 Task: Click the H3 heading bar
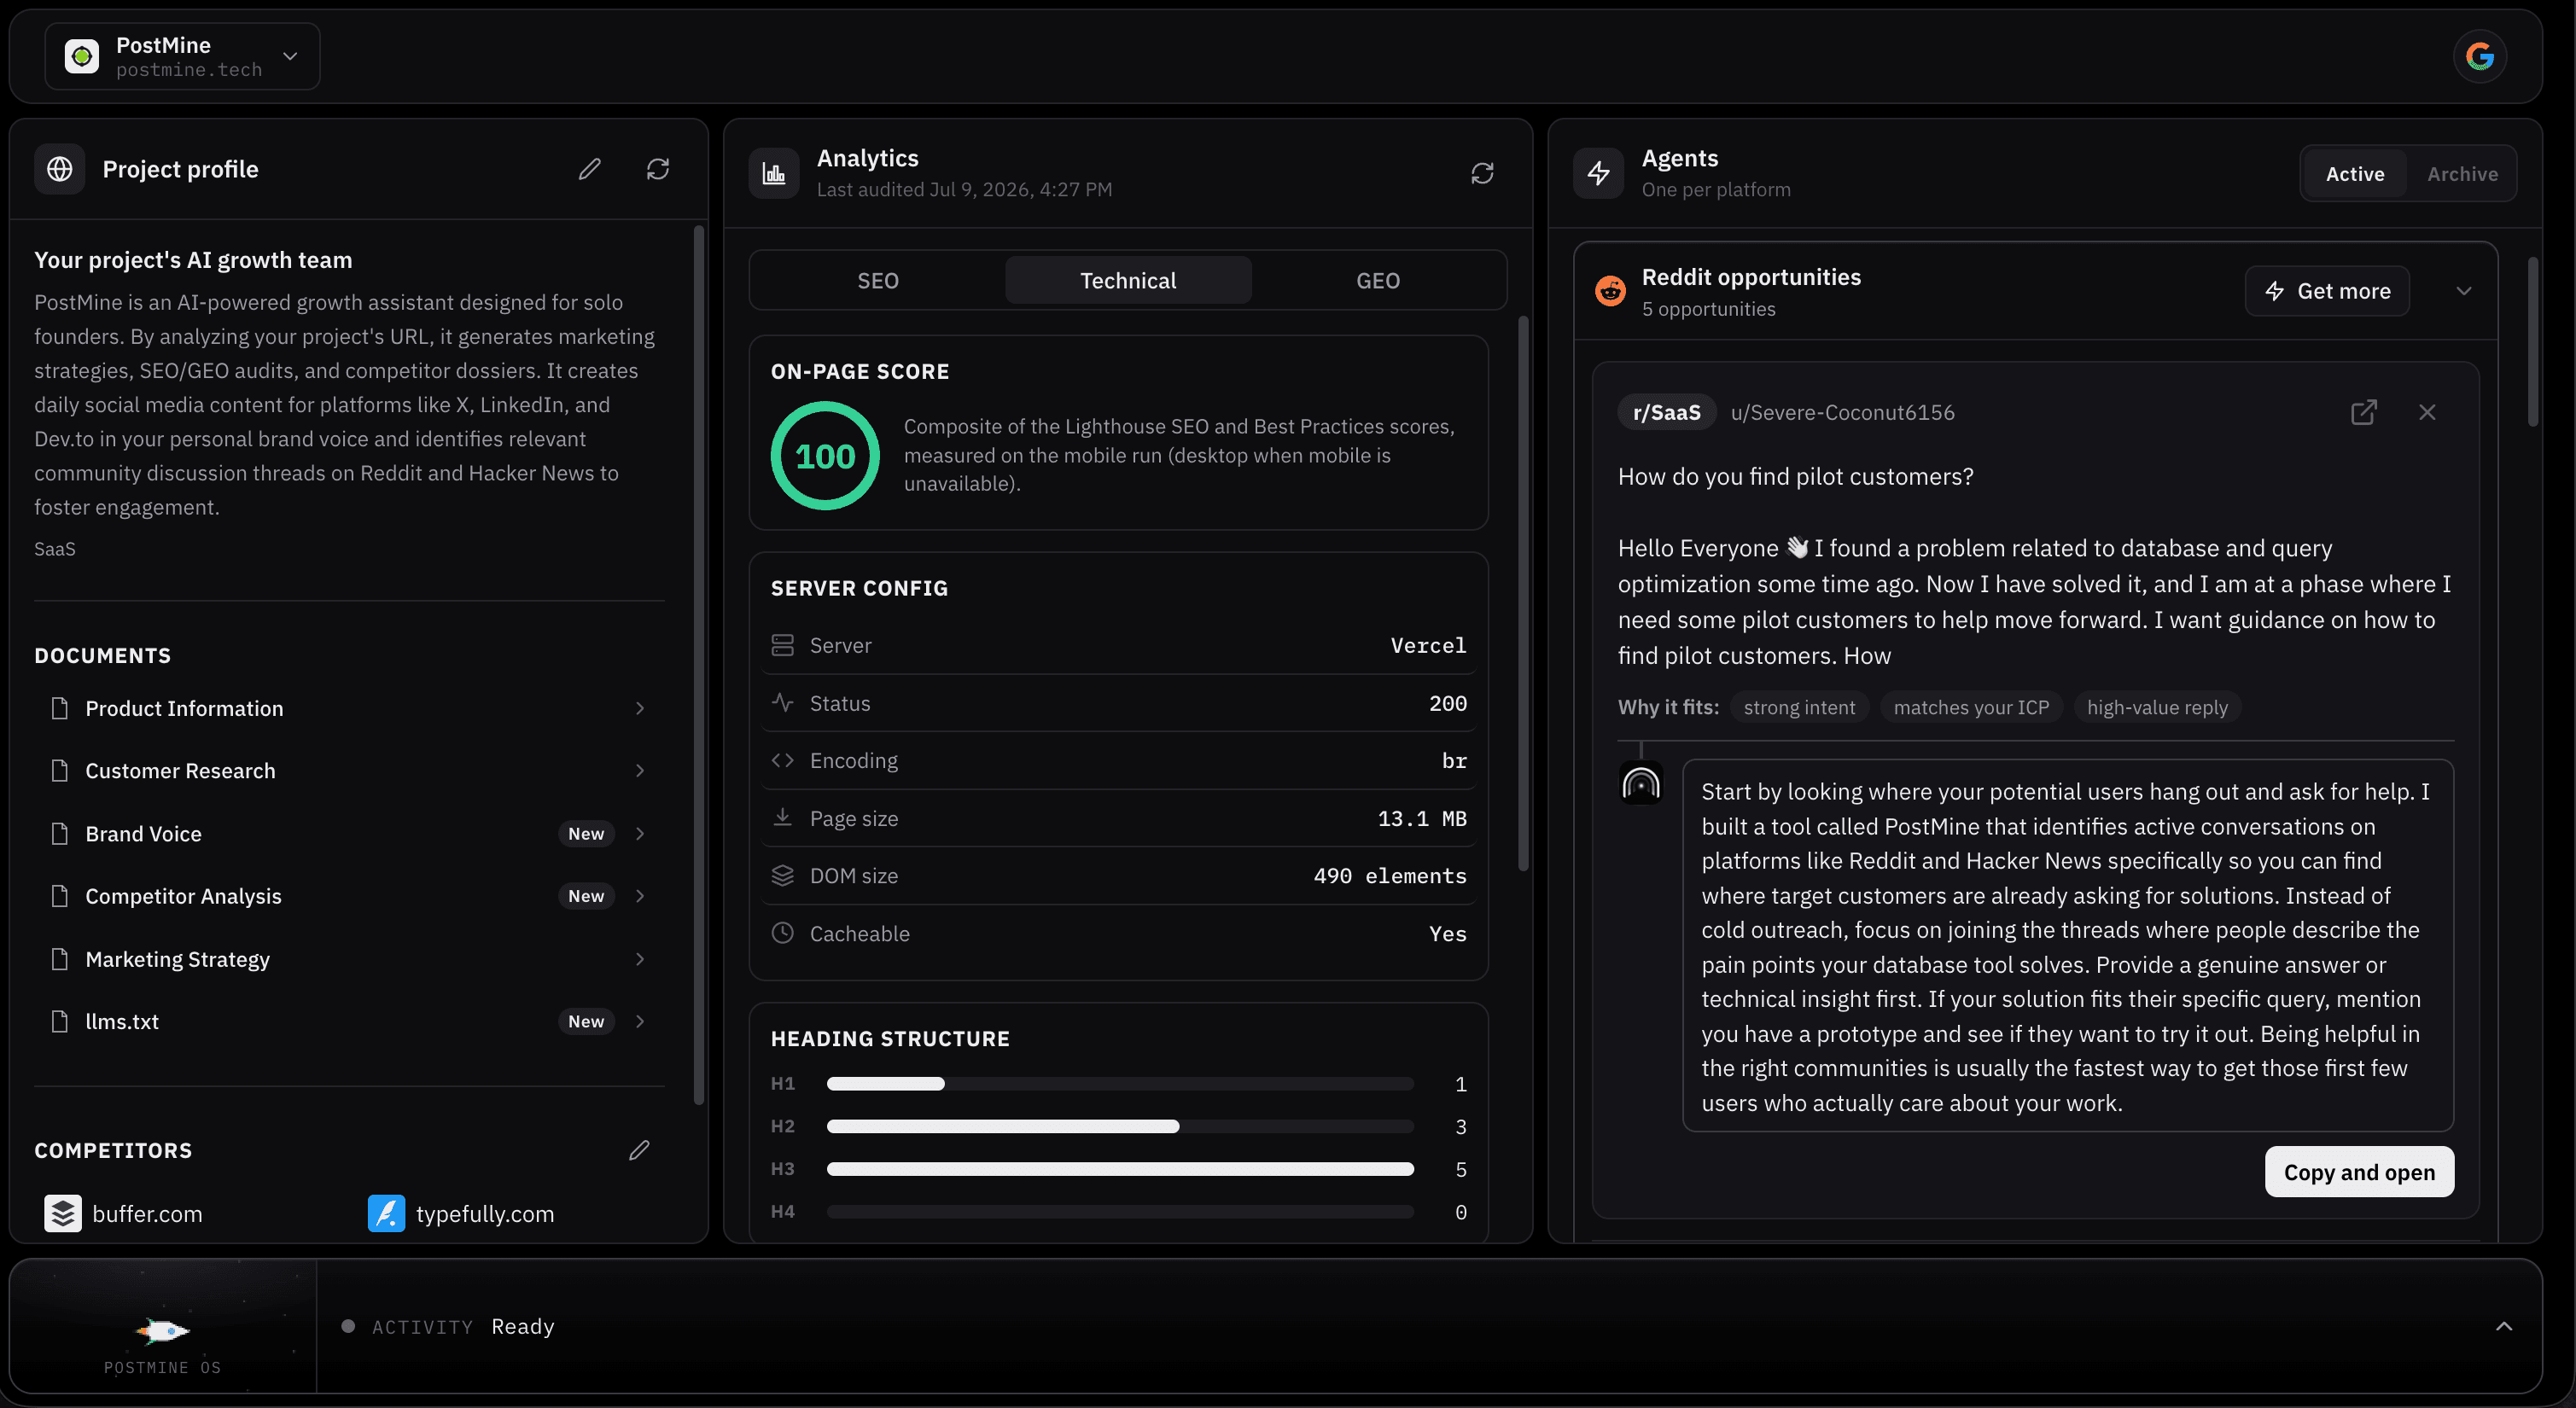pos(1120,1169)
